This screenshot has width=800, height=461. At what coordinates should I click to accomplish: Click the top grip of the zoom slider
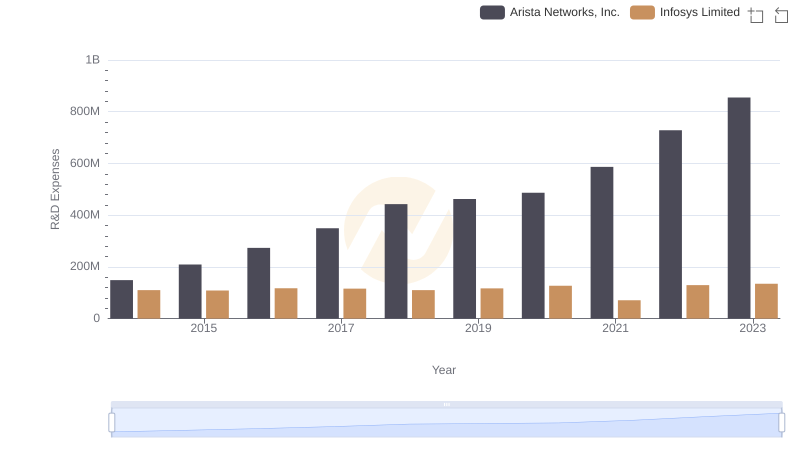(446, 404)
